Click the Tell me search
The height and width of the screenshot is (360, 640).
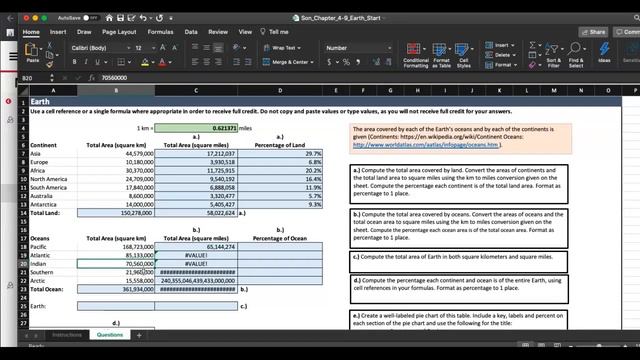point(274,32)
